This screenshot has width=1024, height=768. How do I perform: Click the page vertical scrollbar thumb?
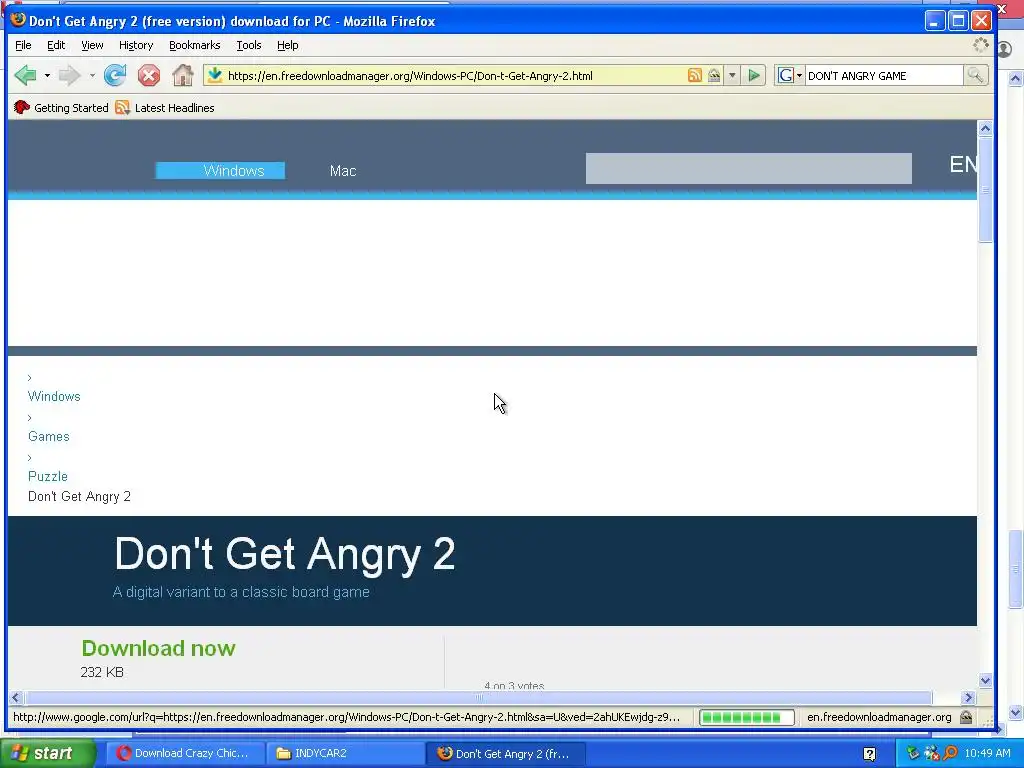[x=985, y=189]
